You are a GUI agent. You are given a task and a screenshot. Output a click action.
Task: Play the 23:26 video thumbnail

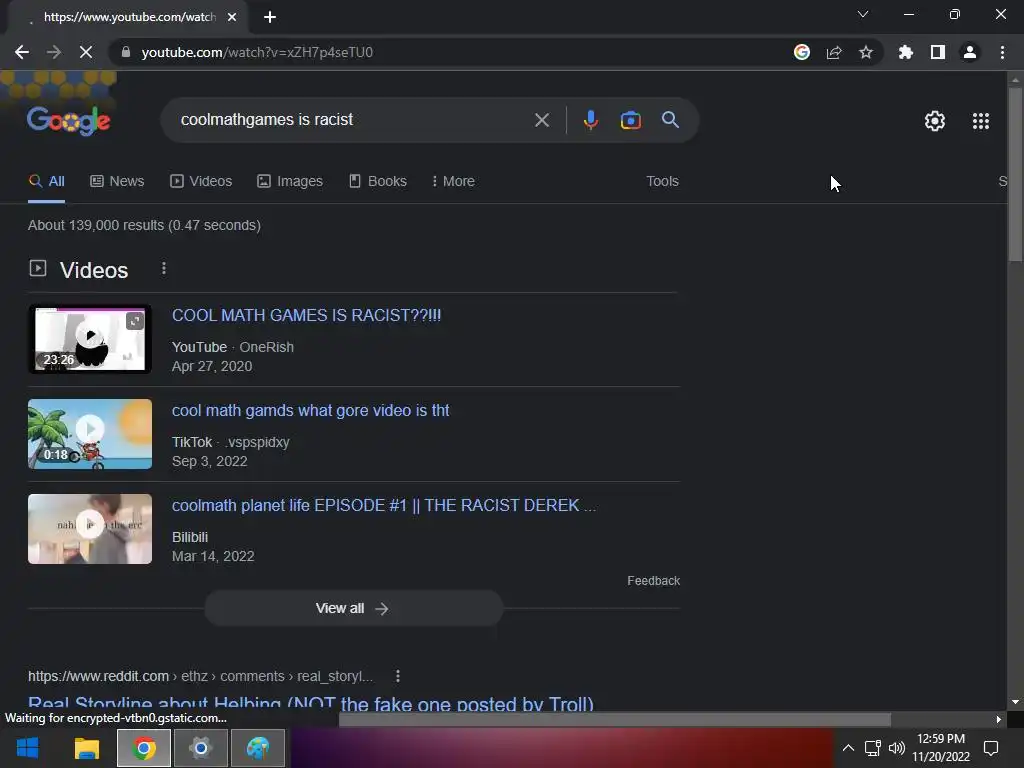(x=90, y=339)
